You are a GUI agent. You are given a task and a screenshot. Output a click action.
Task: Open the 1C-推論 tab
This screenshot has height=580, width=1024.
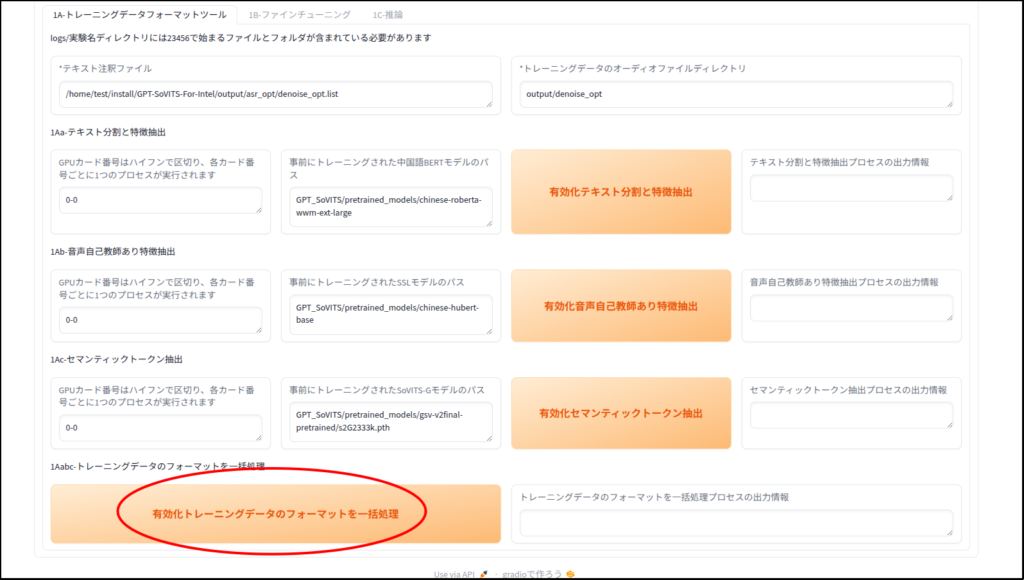point(388,15)
